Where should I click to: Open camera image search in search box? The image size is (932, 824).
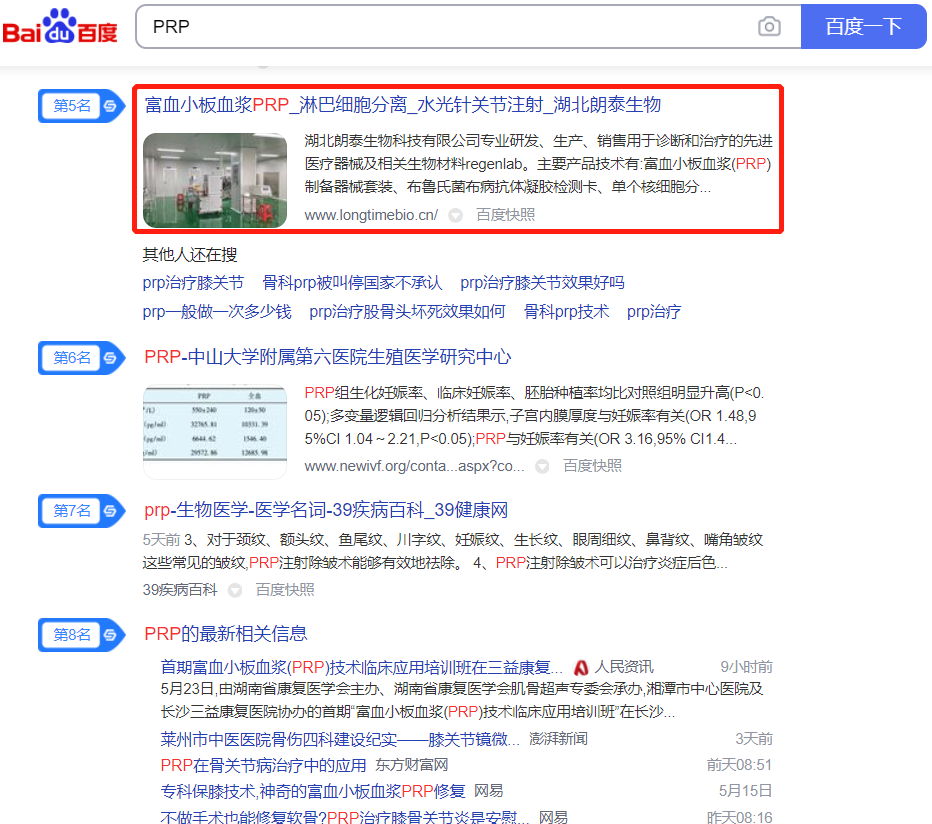[769, 27]
